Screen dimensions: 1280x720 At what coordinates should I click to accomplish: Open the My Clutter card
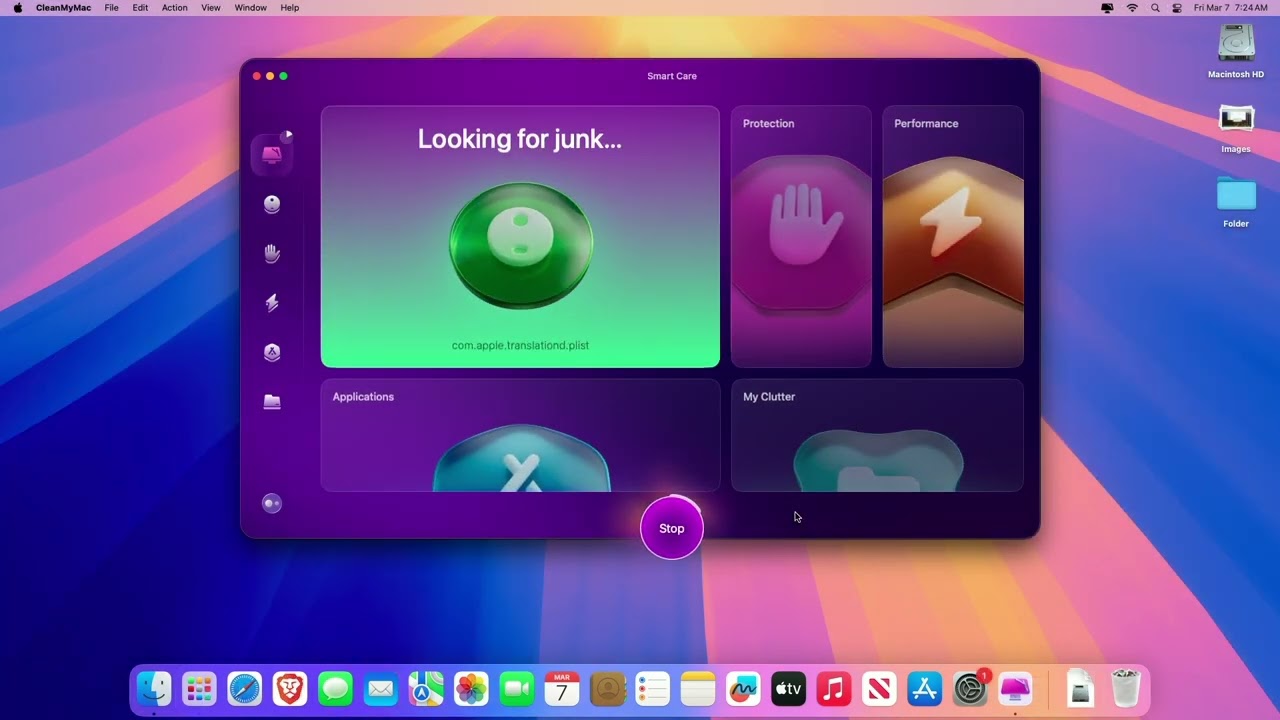(877, 435)
